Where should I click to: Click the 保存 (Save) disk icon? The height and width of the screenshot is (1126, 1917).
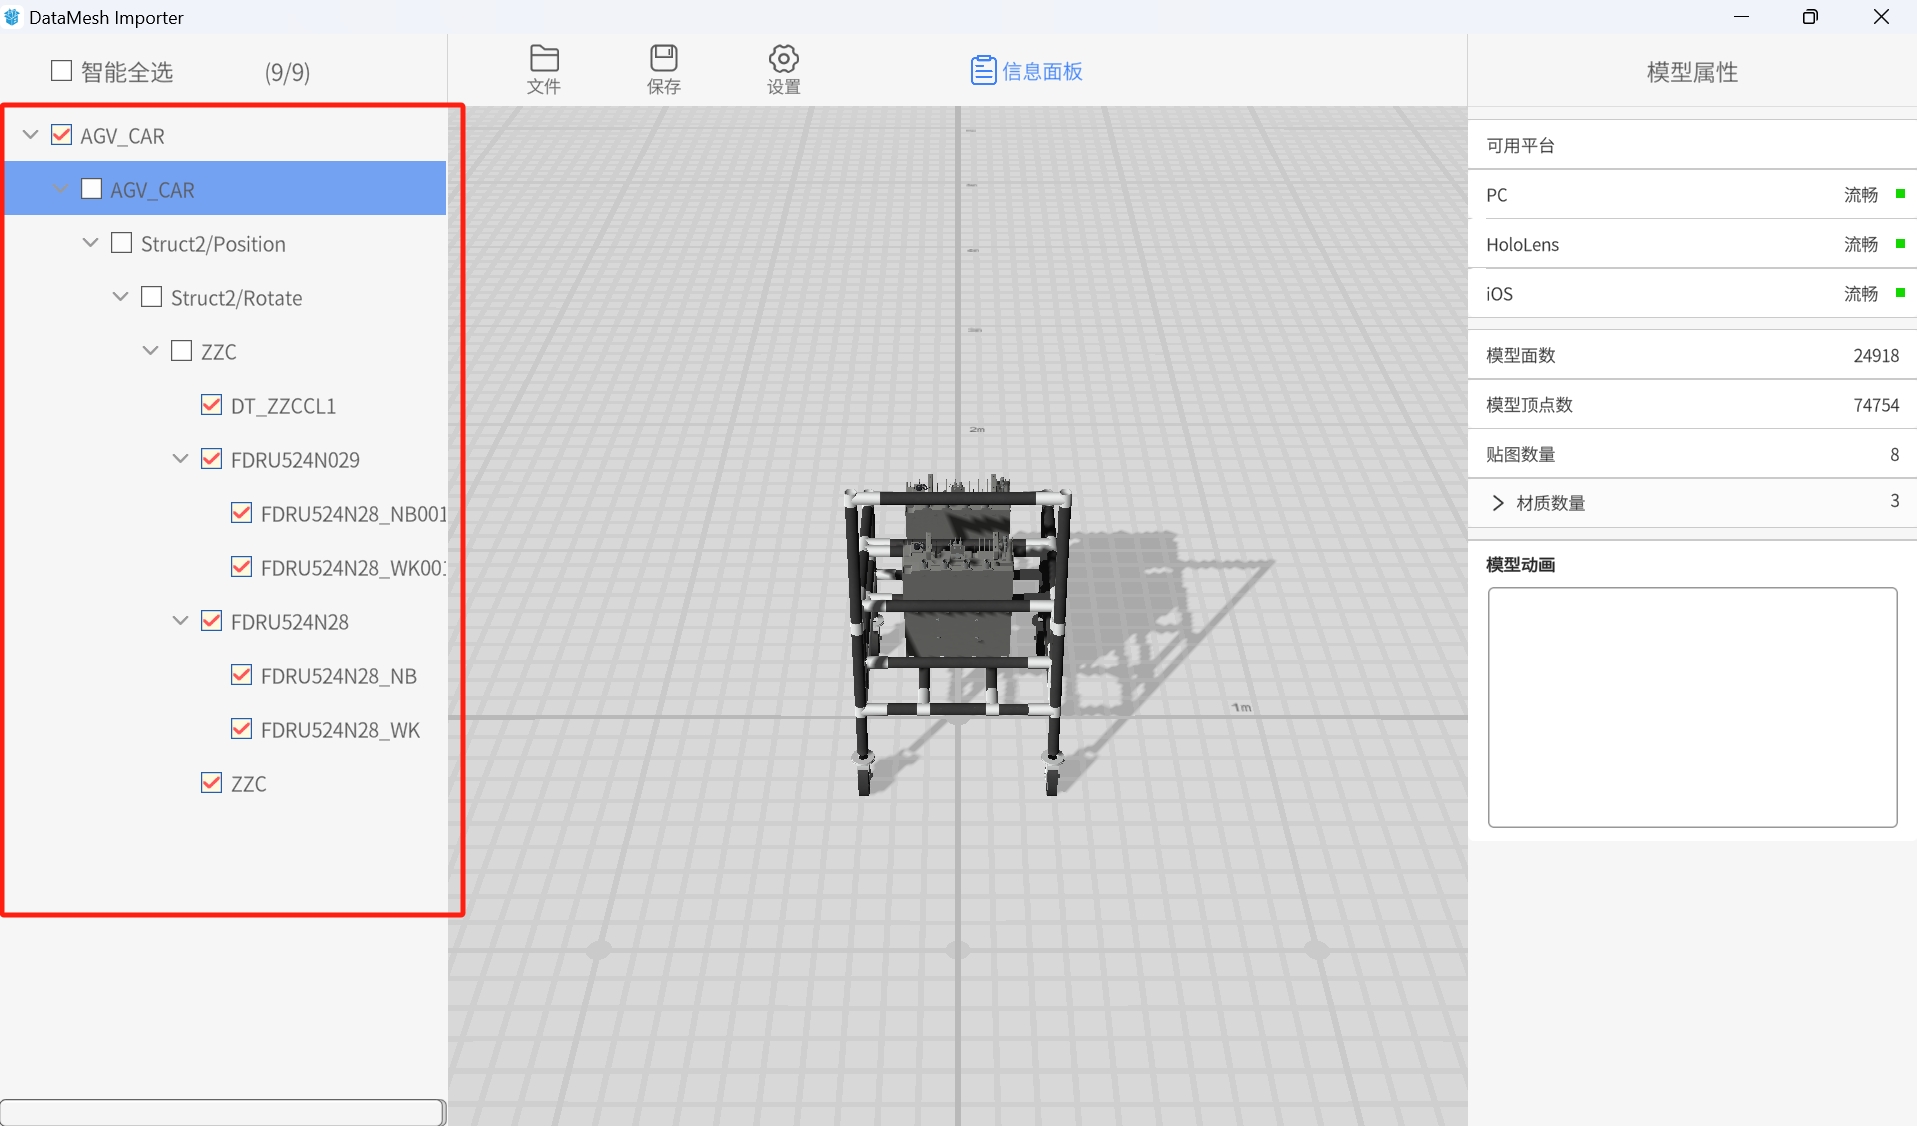tap(664, 59)
